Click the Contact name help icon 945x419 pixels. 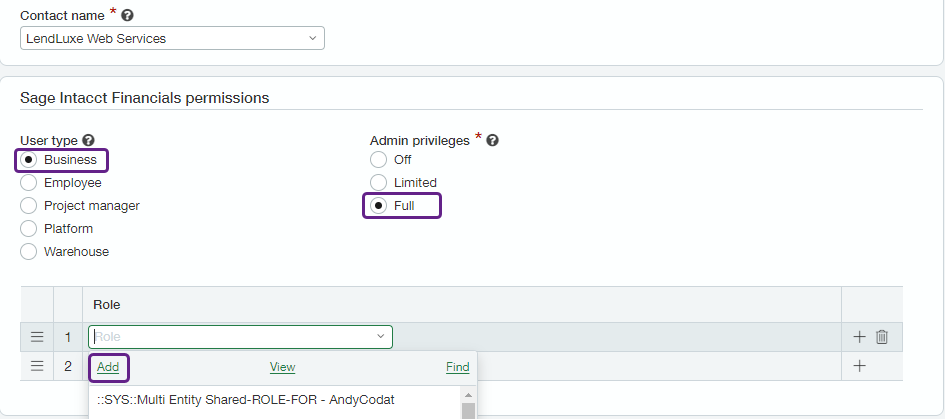tap(127, 16)
